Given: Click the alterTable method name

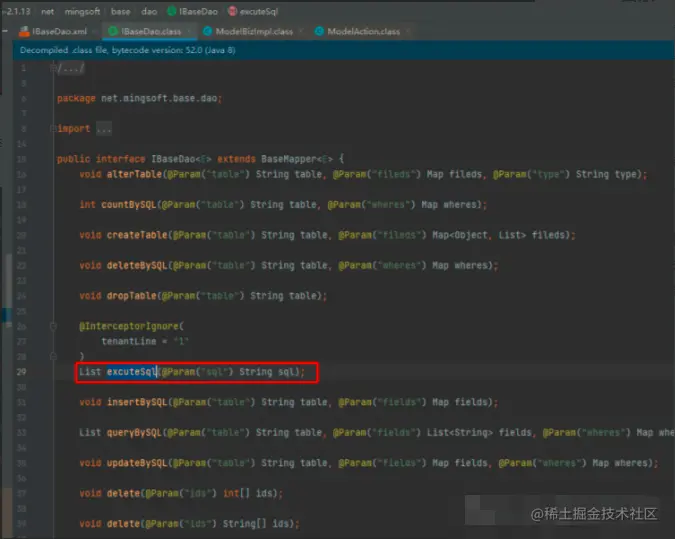Looking at the screenshot, I should pyautogui.click(x=134, y=174).
